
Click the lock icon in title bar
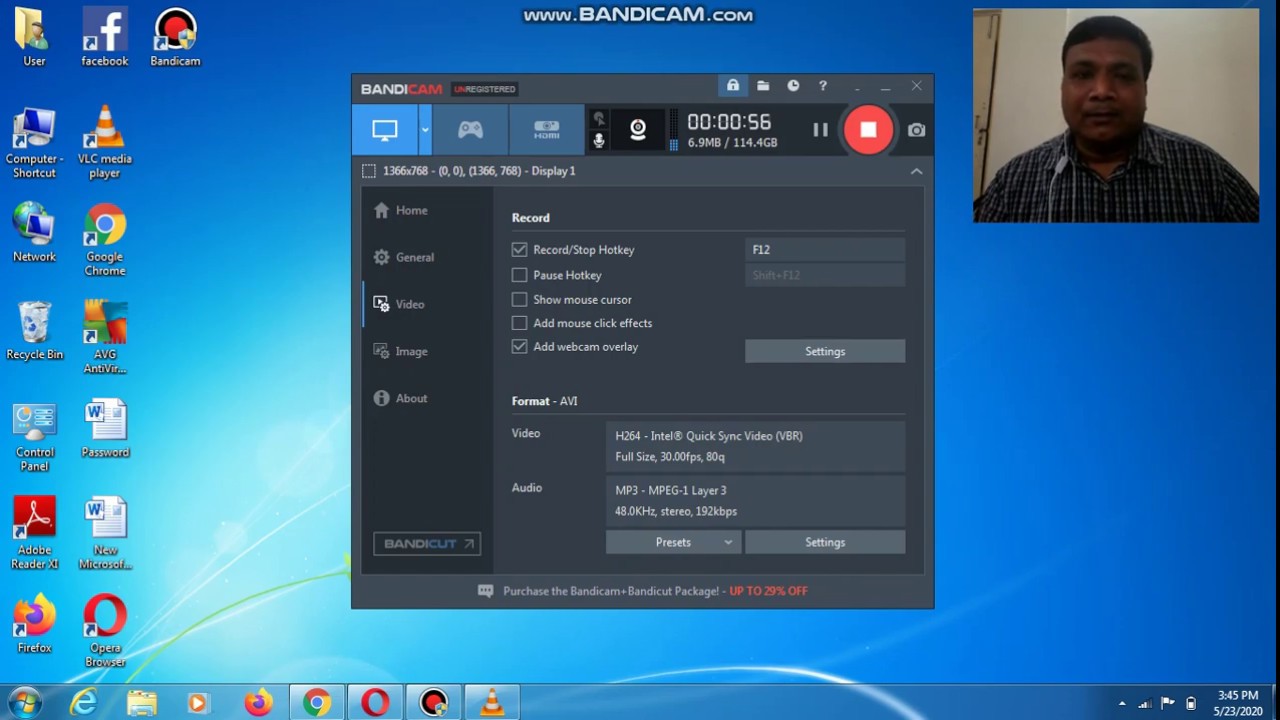[x=733, y=86]
